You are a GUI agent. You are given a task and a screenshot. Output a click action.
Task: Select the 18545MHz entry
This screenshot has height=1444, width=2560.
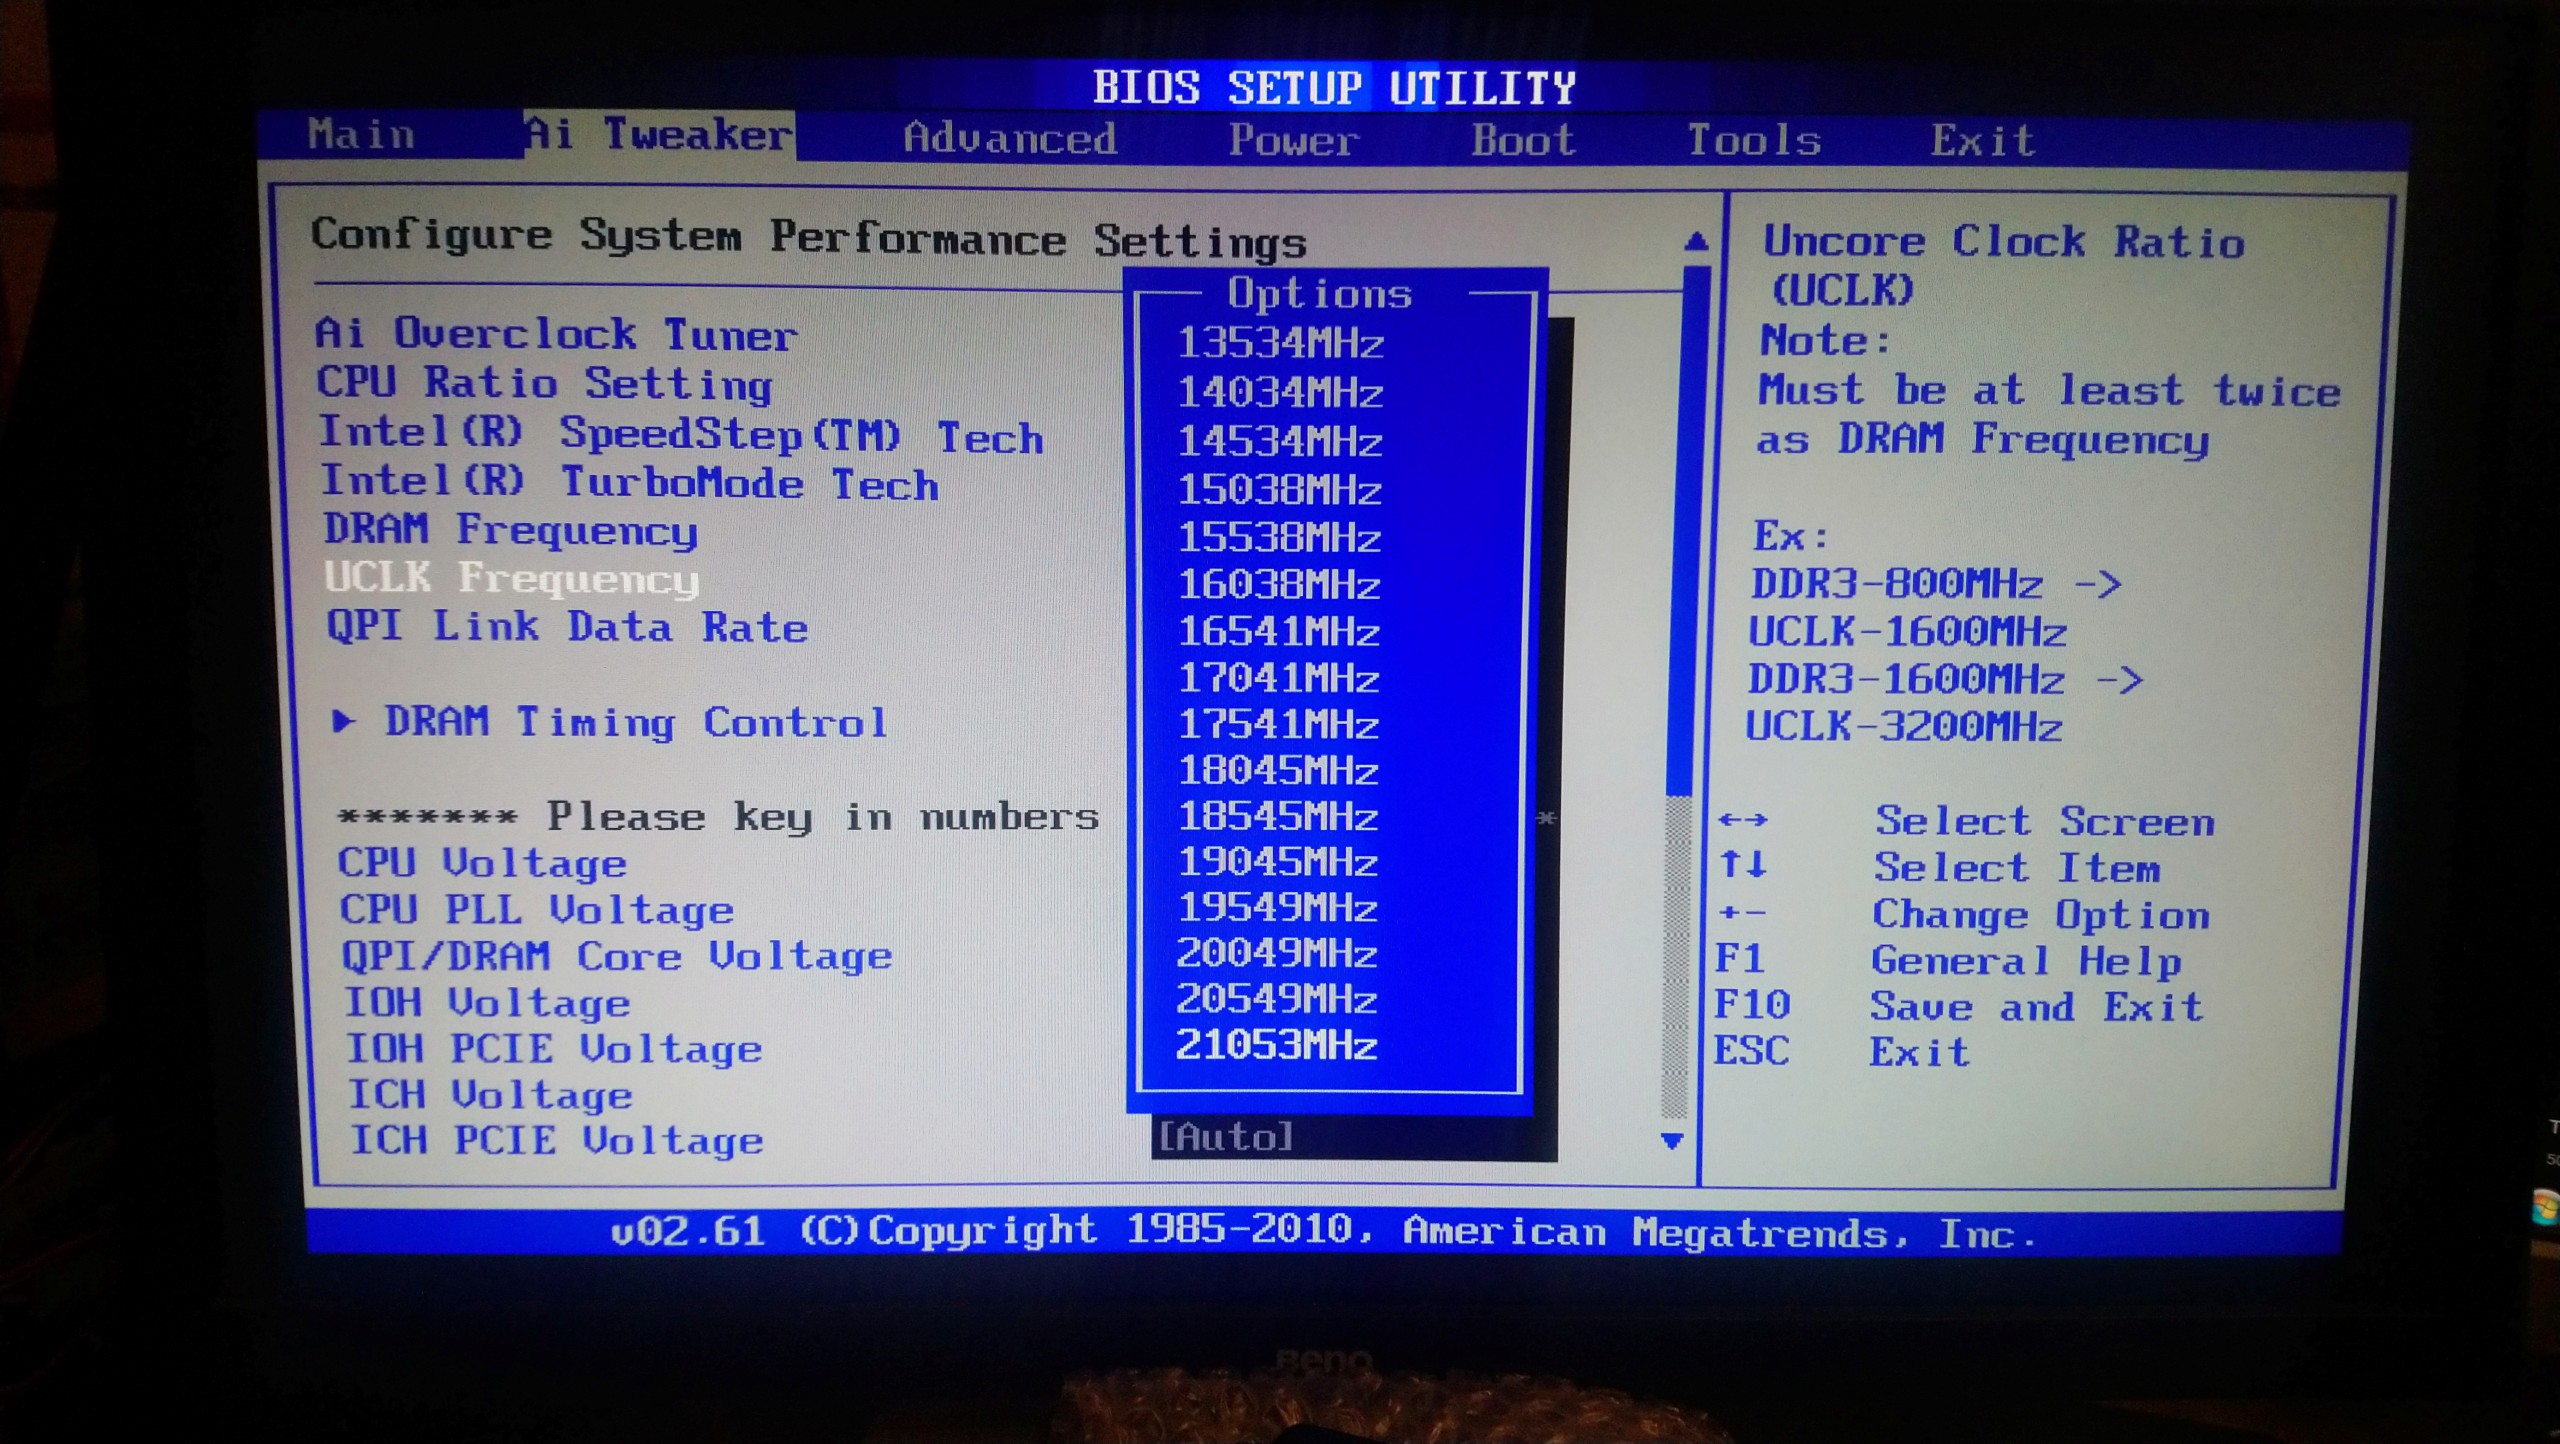[x=1278, y=817]
